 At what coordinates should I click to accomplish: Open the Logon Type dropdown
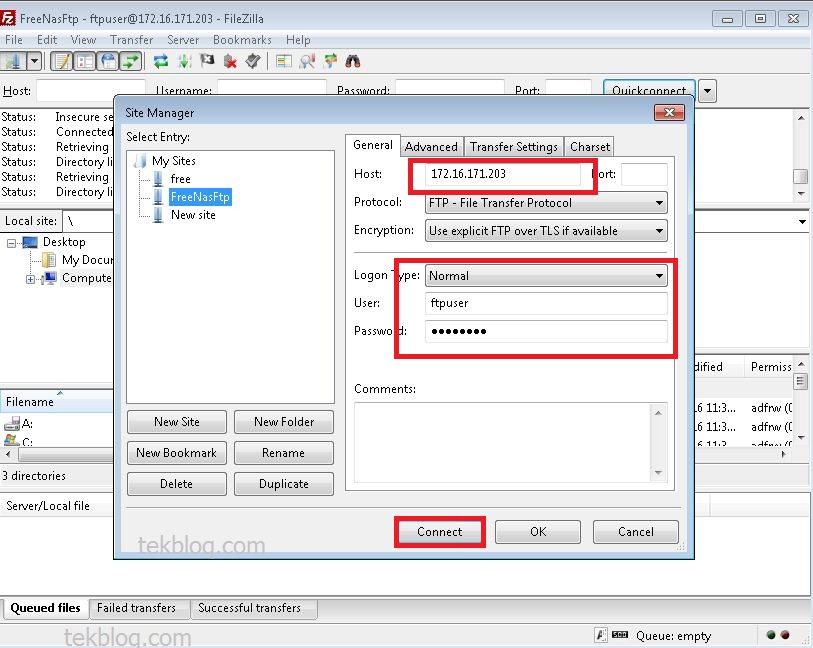coord(546,276)
